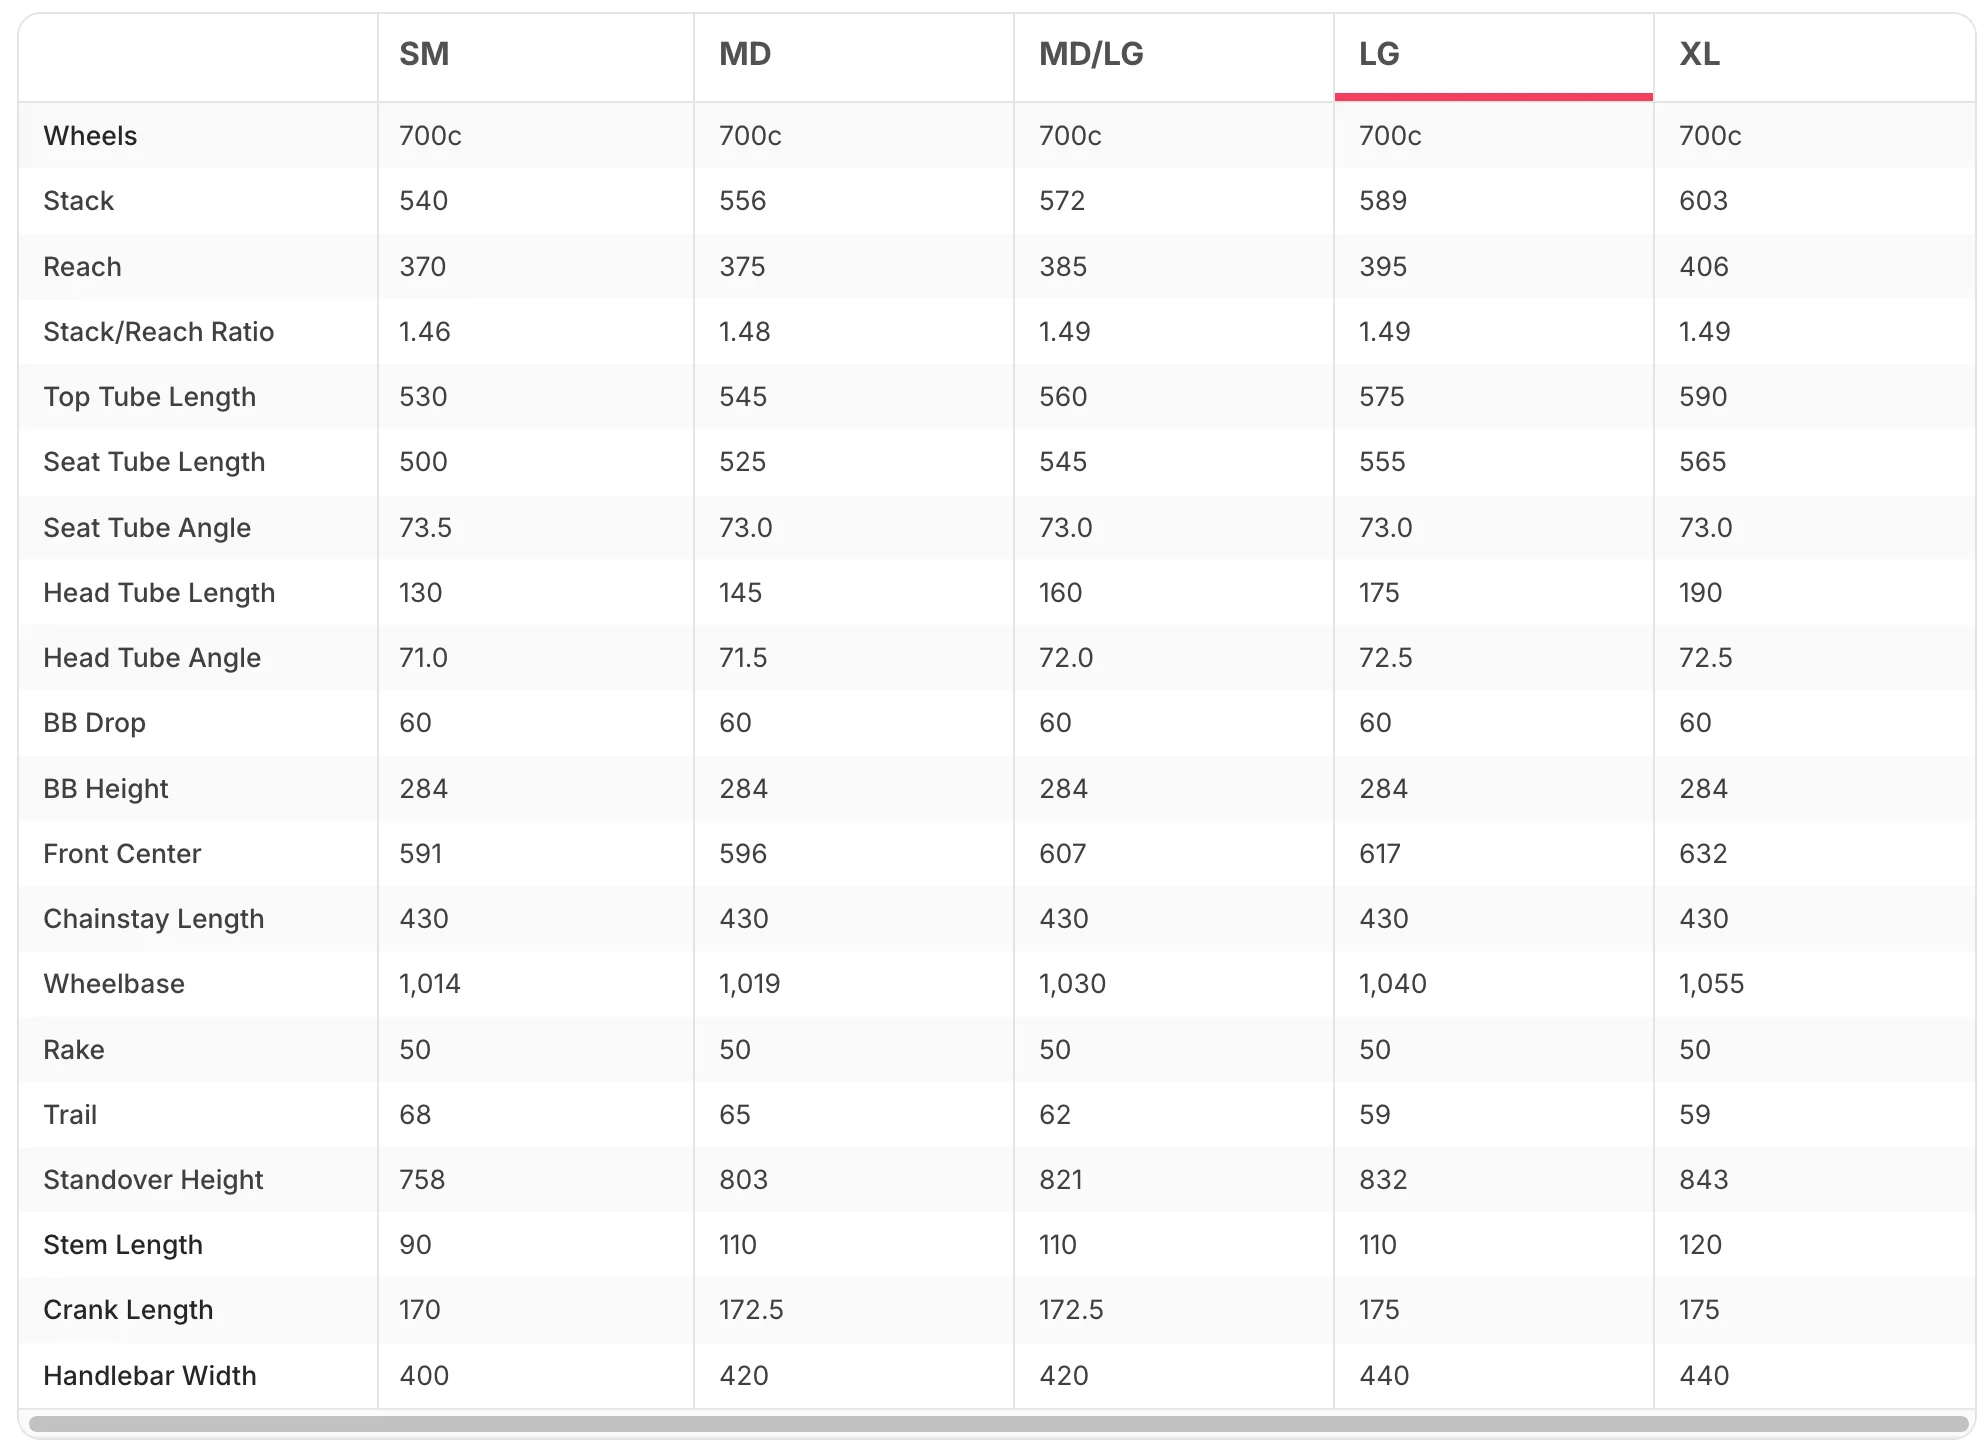The height and width of the screenshot is (1452, 1988).
Task: Click the MD Crank Length value 172.5
Action: pos(751,1310)
